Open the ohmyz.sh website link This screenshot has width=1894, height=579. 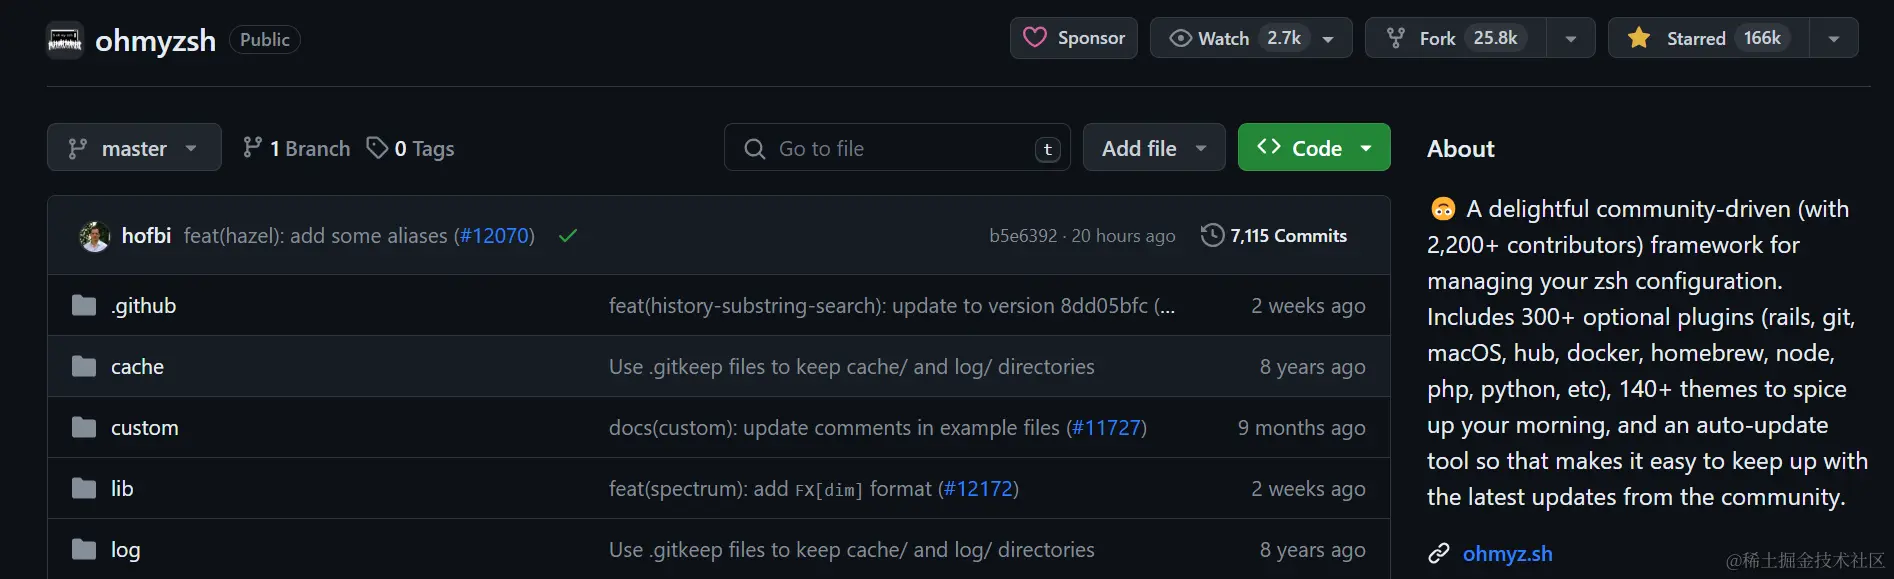[x=1507, y=554]
